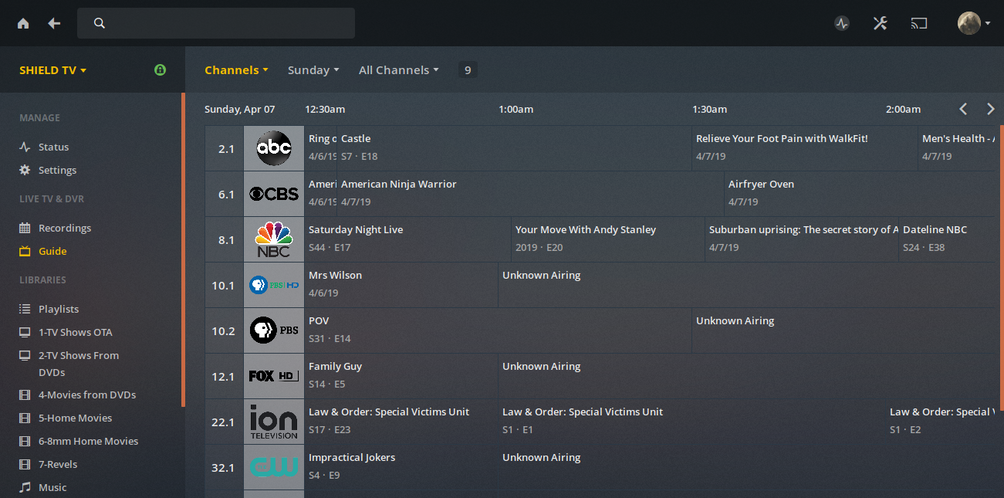Click the 6-8mm Home Movies film icon
Image resolution: width=1004 pixels, height=498 pixels.
click(25, 441)
